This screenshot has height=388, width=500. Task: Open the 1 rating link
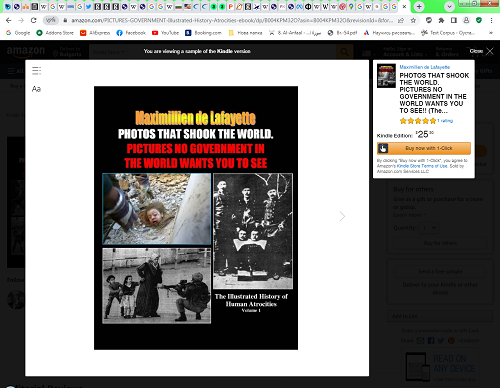point(445,121)
